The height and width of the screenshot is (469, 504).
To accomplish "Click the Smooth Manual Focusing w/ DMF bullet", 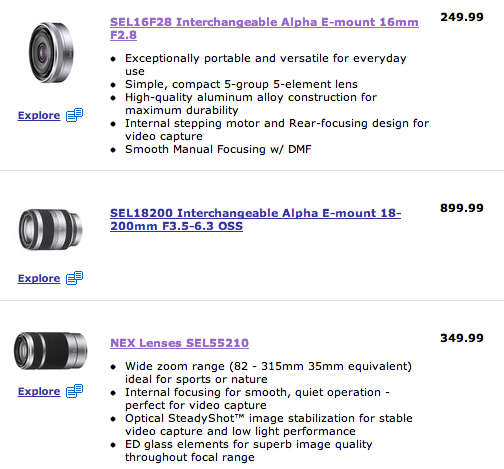I will 218,149.
